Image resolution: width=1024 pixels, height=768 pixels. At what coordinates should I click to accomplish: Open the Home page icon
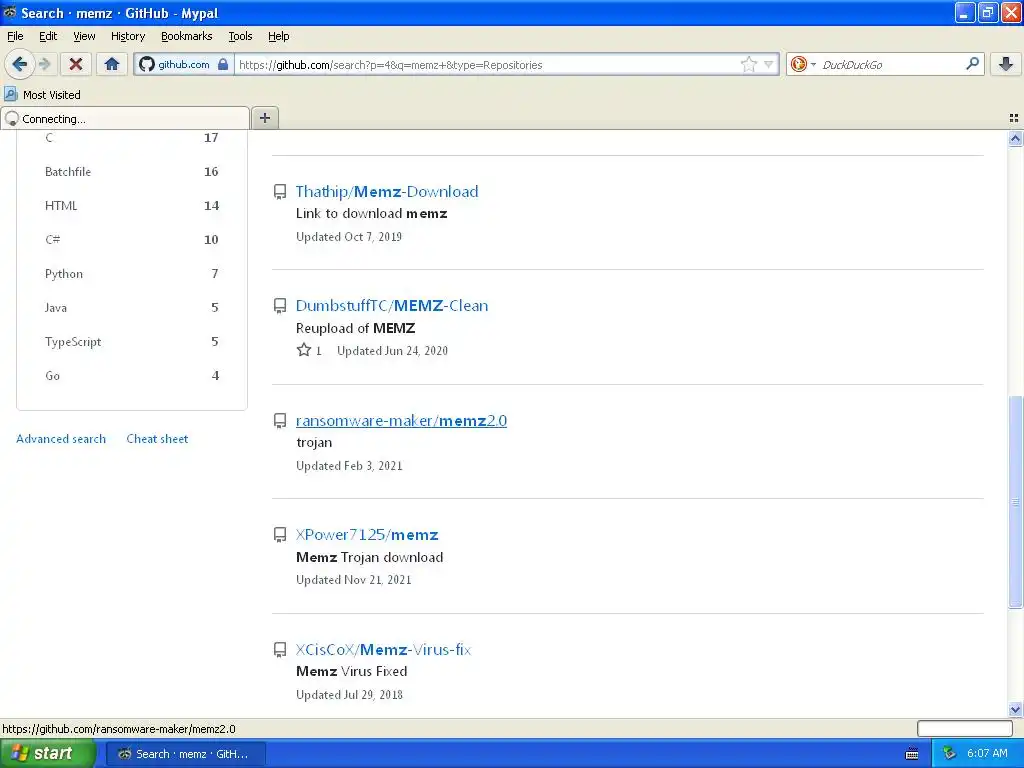click(112, 64)
